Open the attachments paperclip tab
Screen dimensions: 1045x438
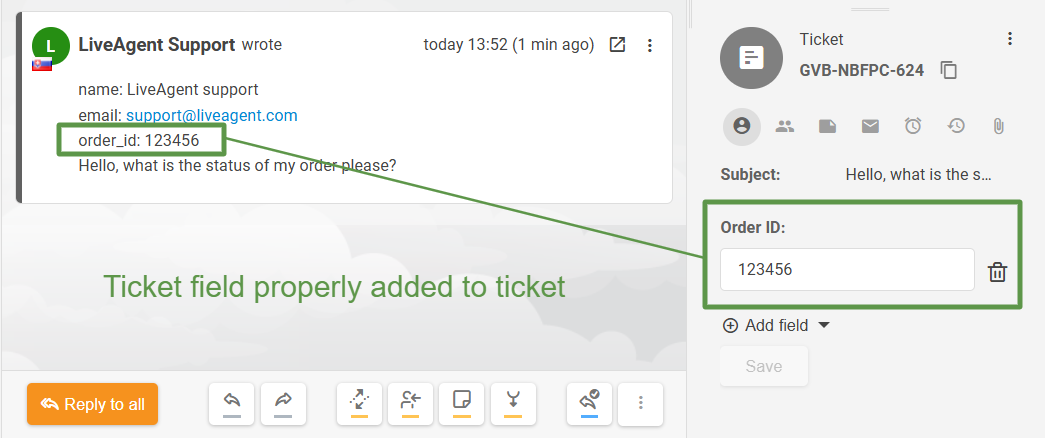pos(998,126)
